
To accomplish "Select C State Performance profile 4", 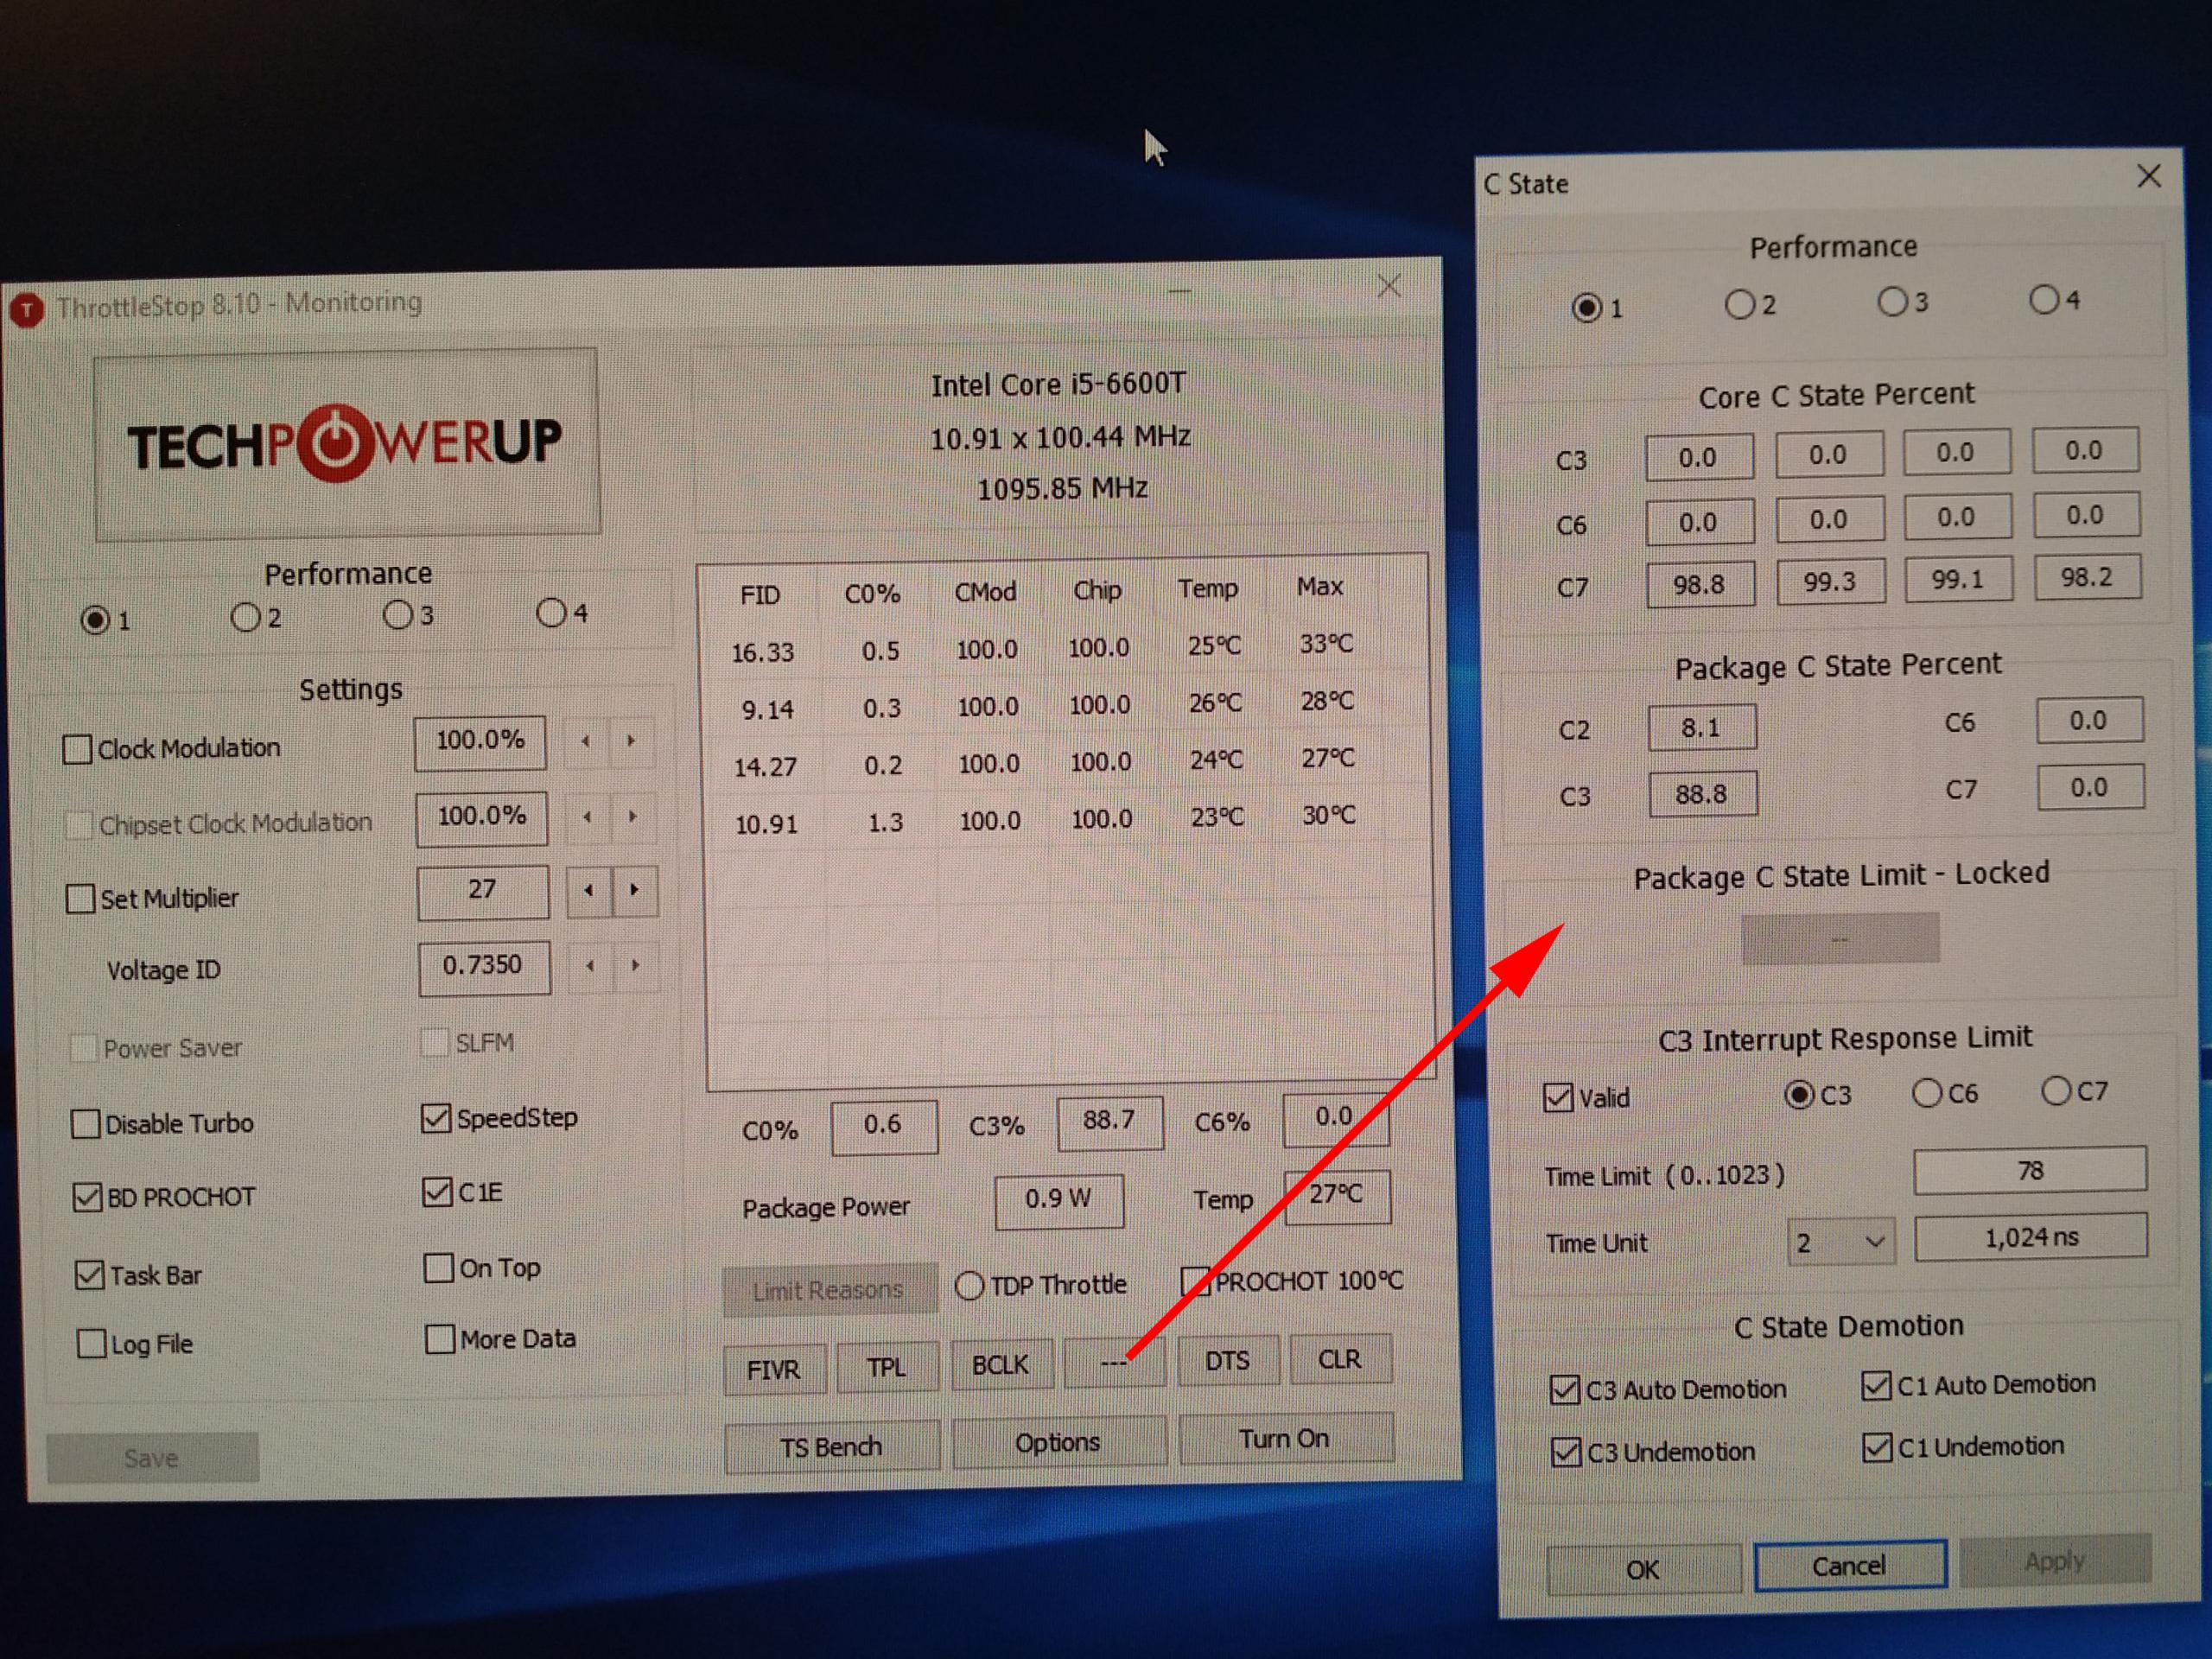I will coord(2045,299).
